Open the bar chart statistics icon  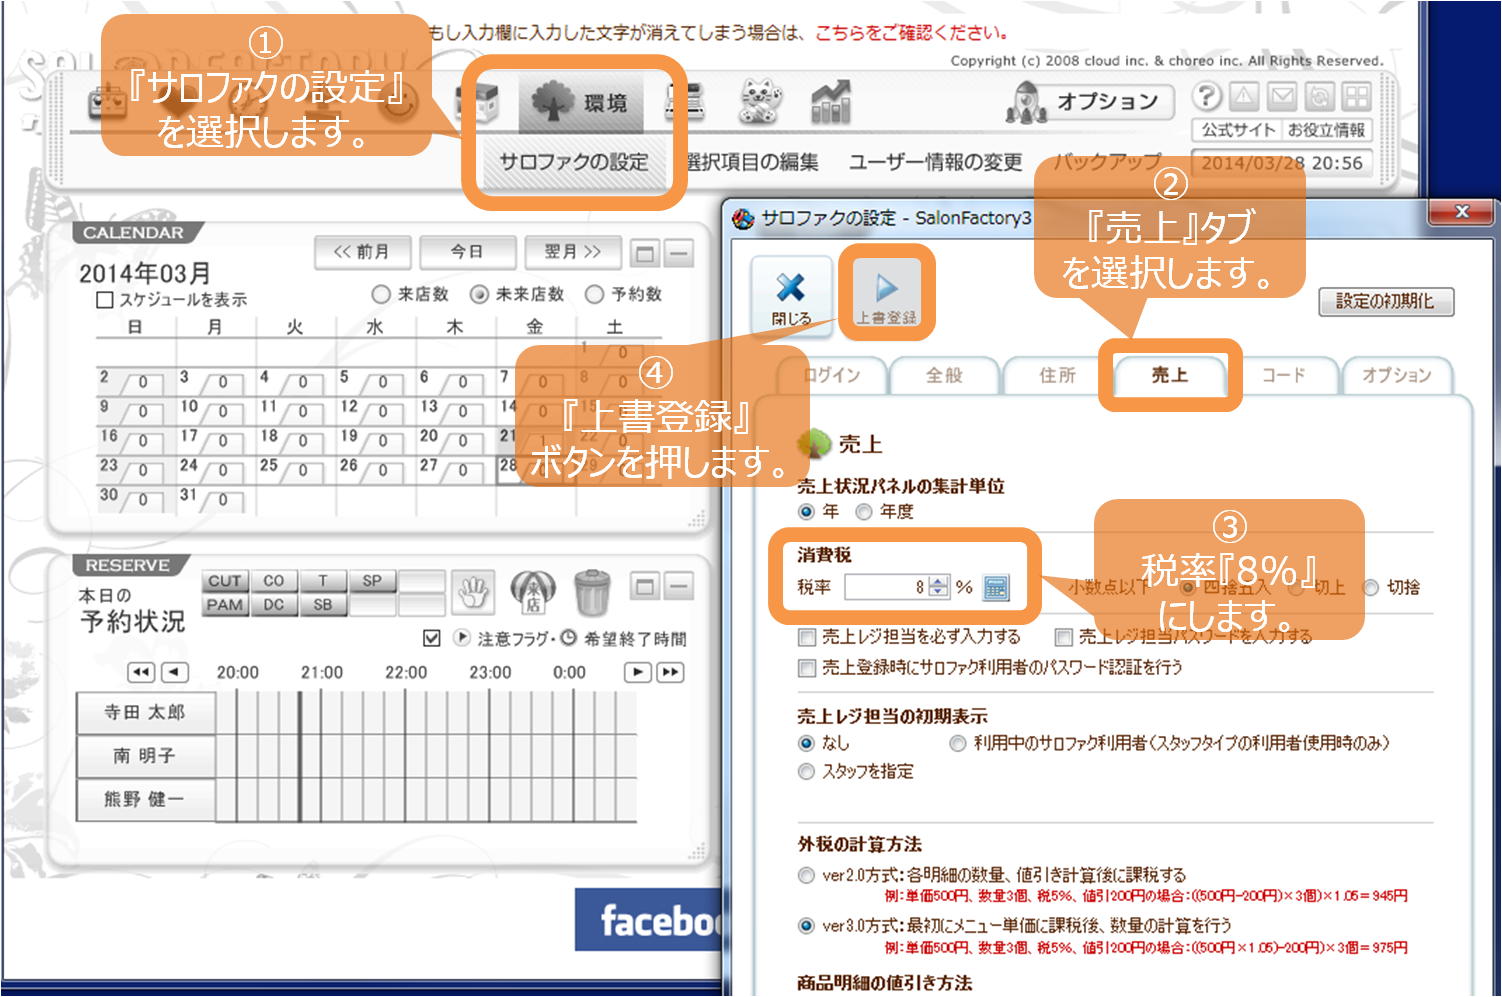(x=831, y=102)
